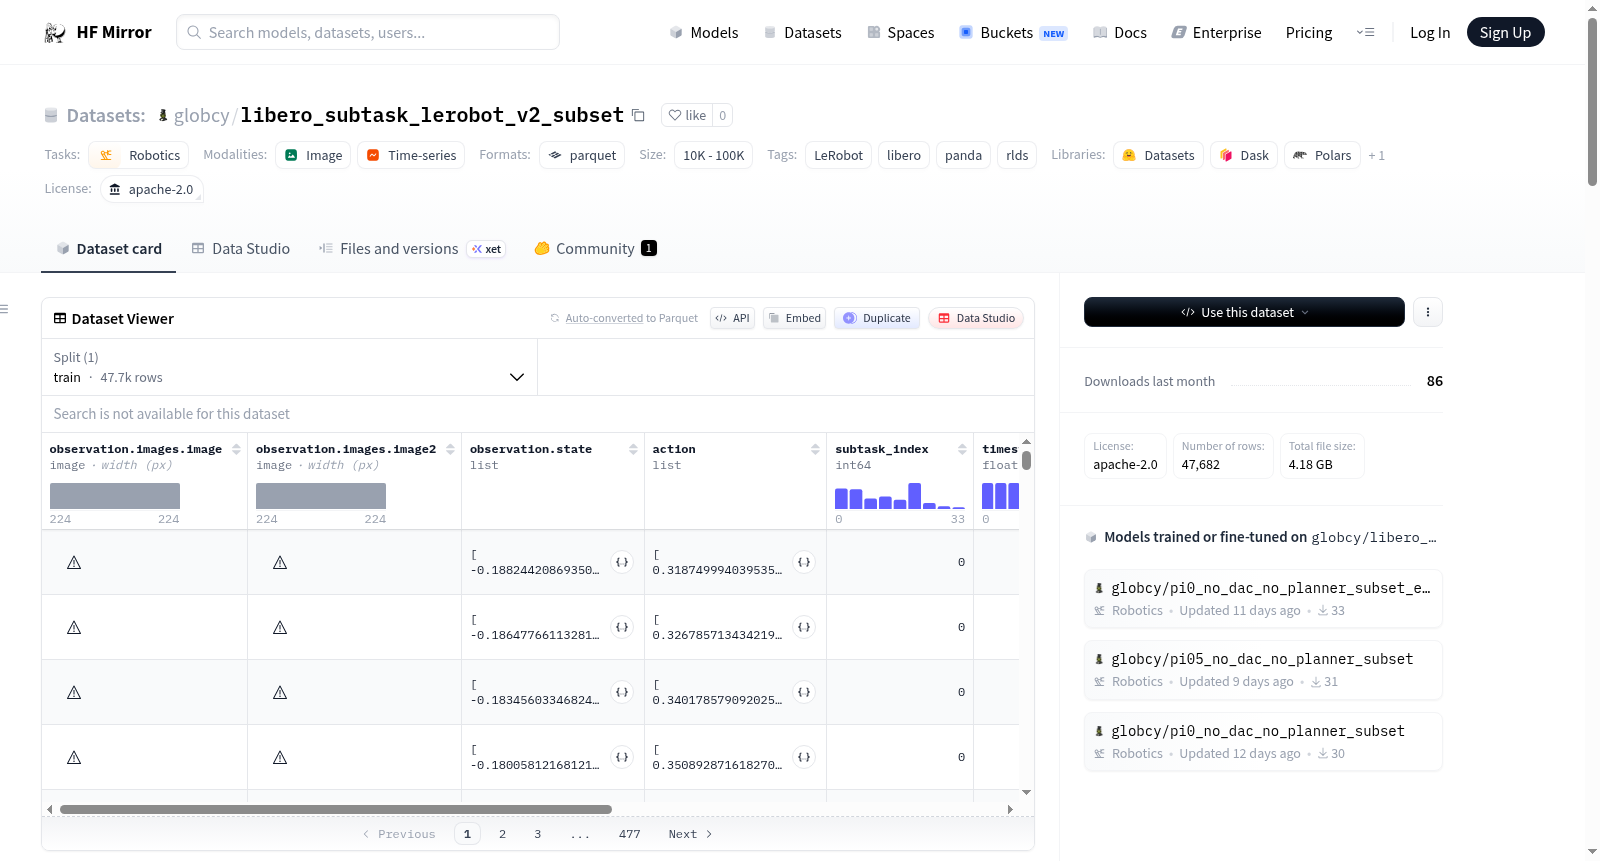The height and width of the screenshot is (861, 1600).
Task: Open the Community tab
Action: (x=595, y=249)
